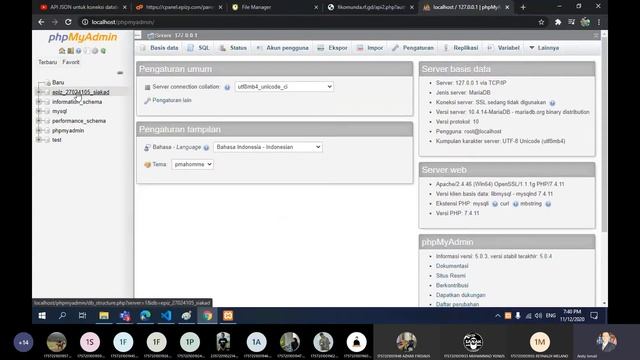
Task: Open the Tema pmahomme dropdown
Action: 192,164
